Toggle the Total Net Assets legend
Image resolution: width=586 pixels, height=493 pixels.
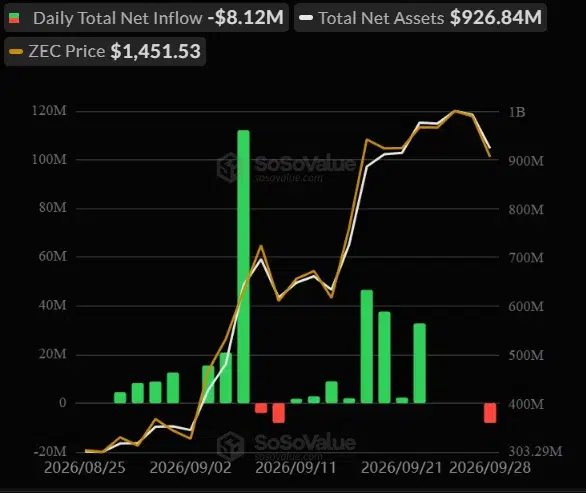pyautogui.click(x=420, y=18)
